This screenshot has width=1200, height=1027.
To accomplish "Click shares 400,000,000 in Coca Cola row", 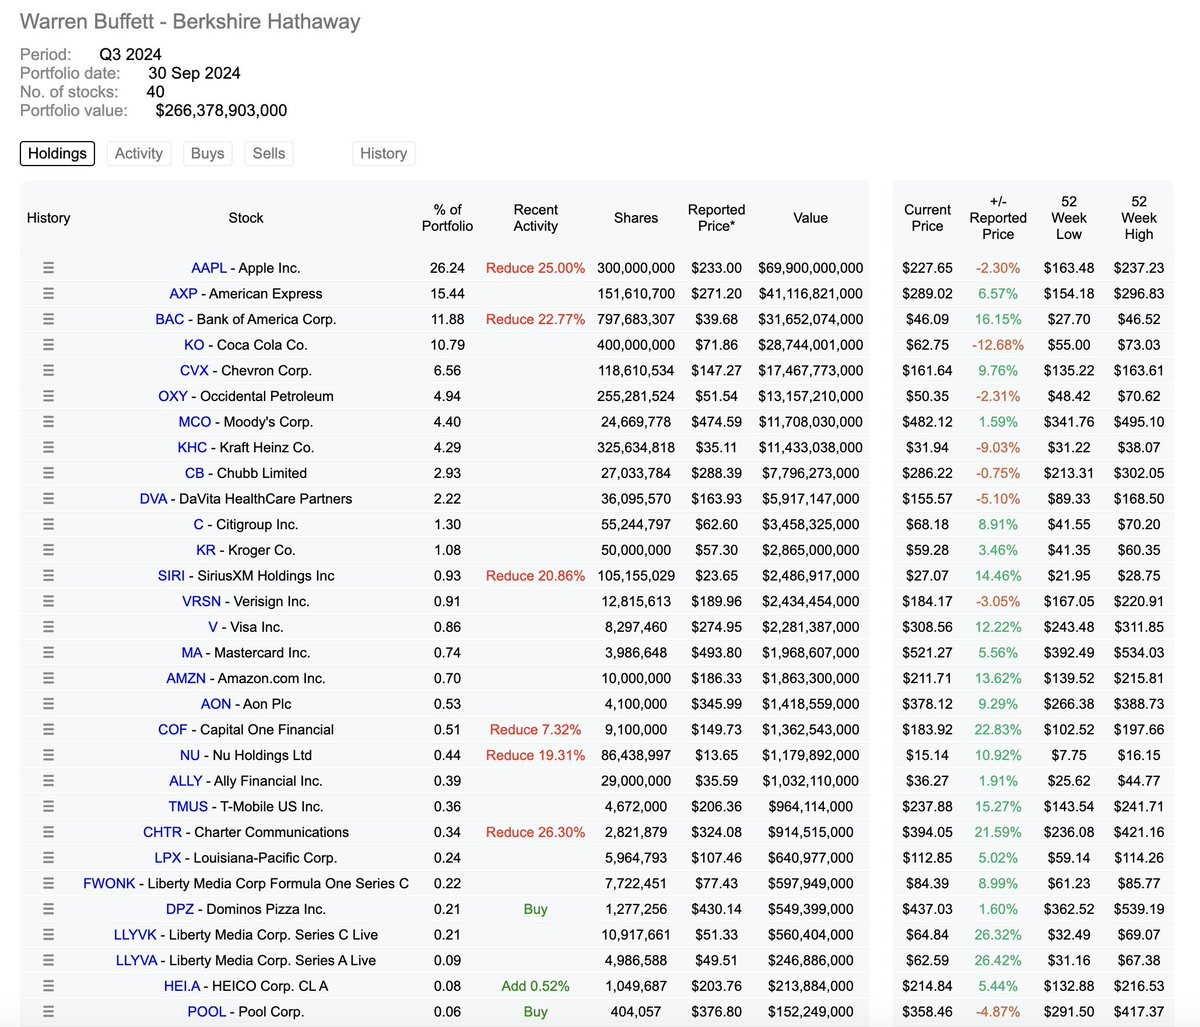I will (636, 345).
